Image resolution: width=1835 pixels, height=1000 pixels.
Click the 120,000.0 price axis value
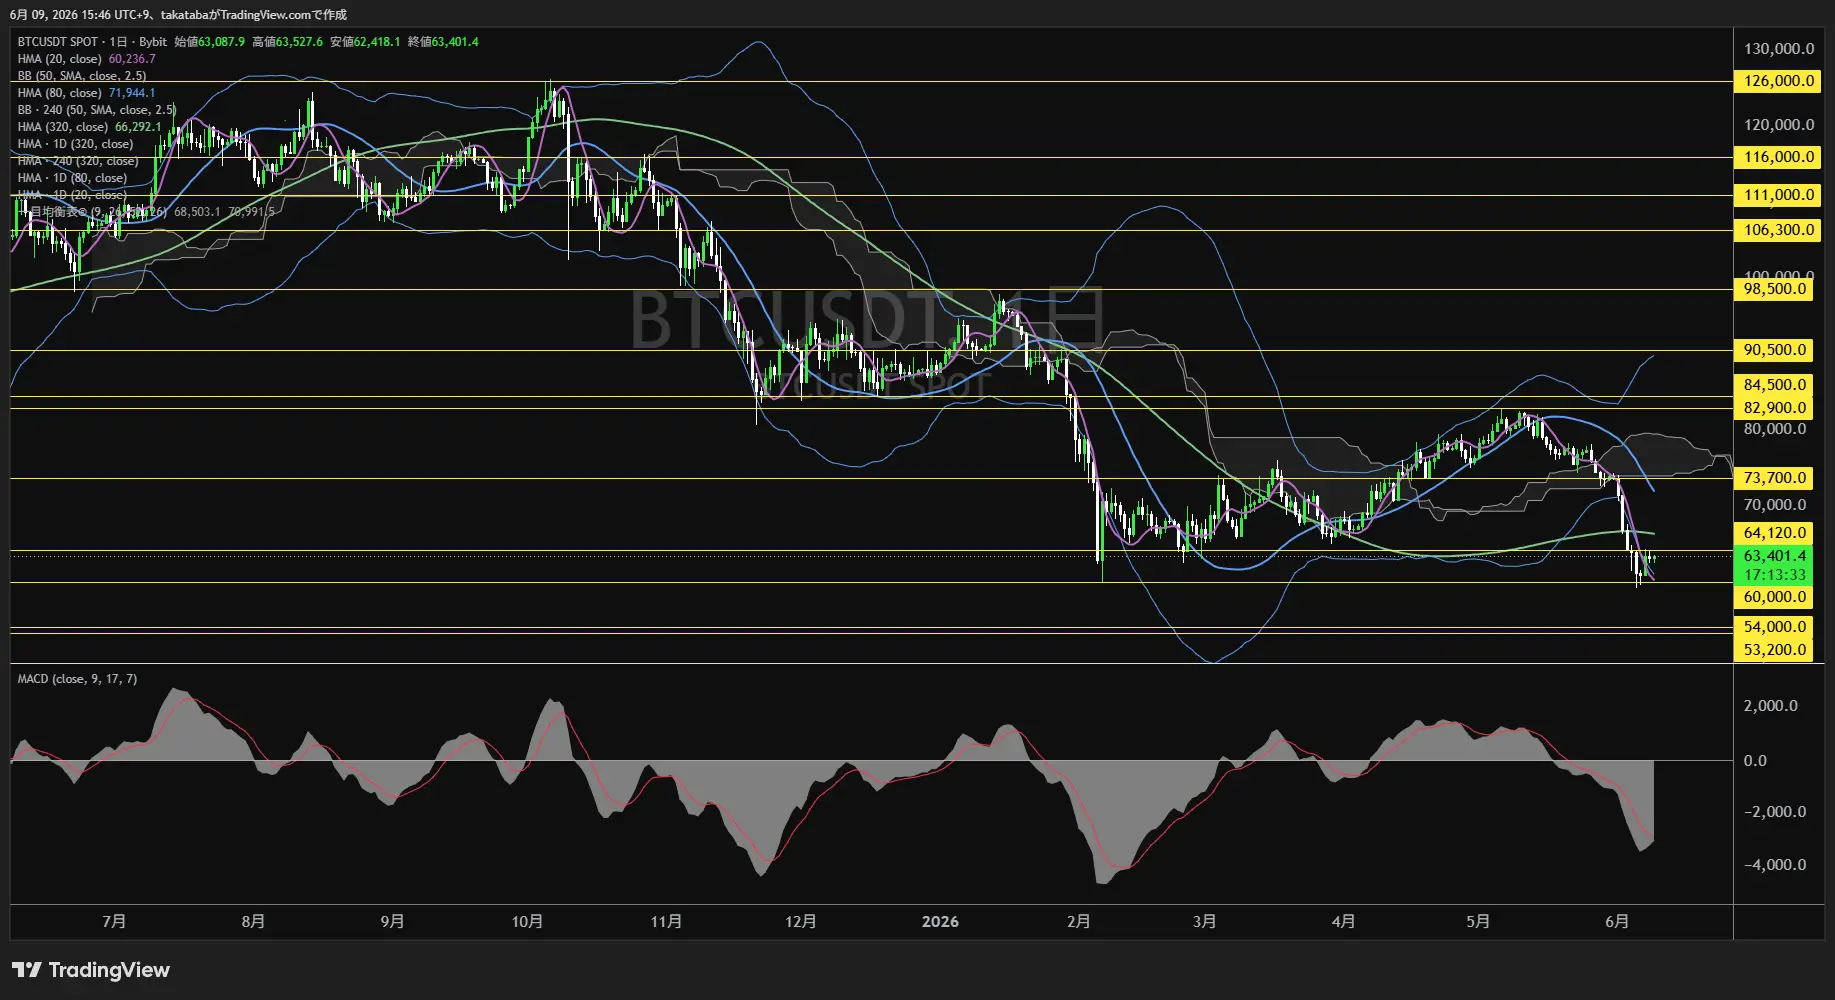1779,125
